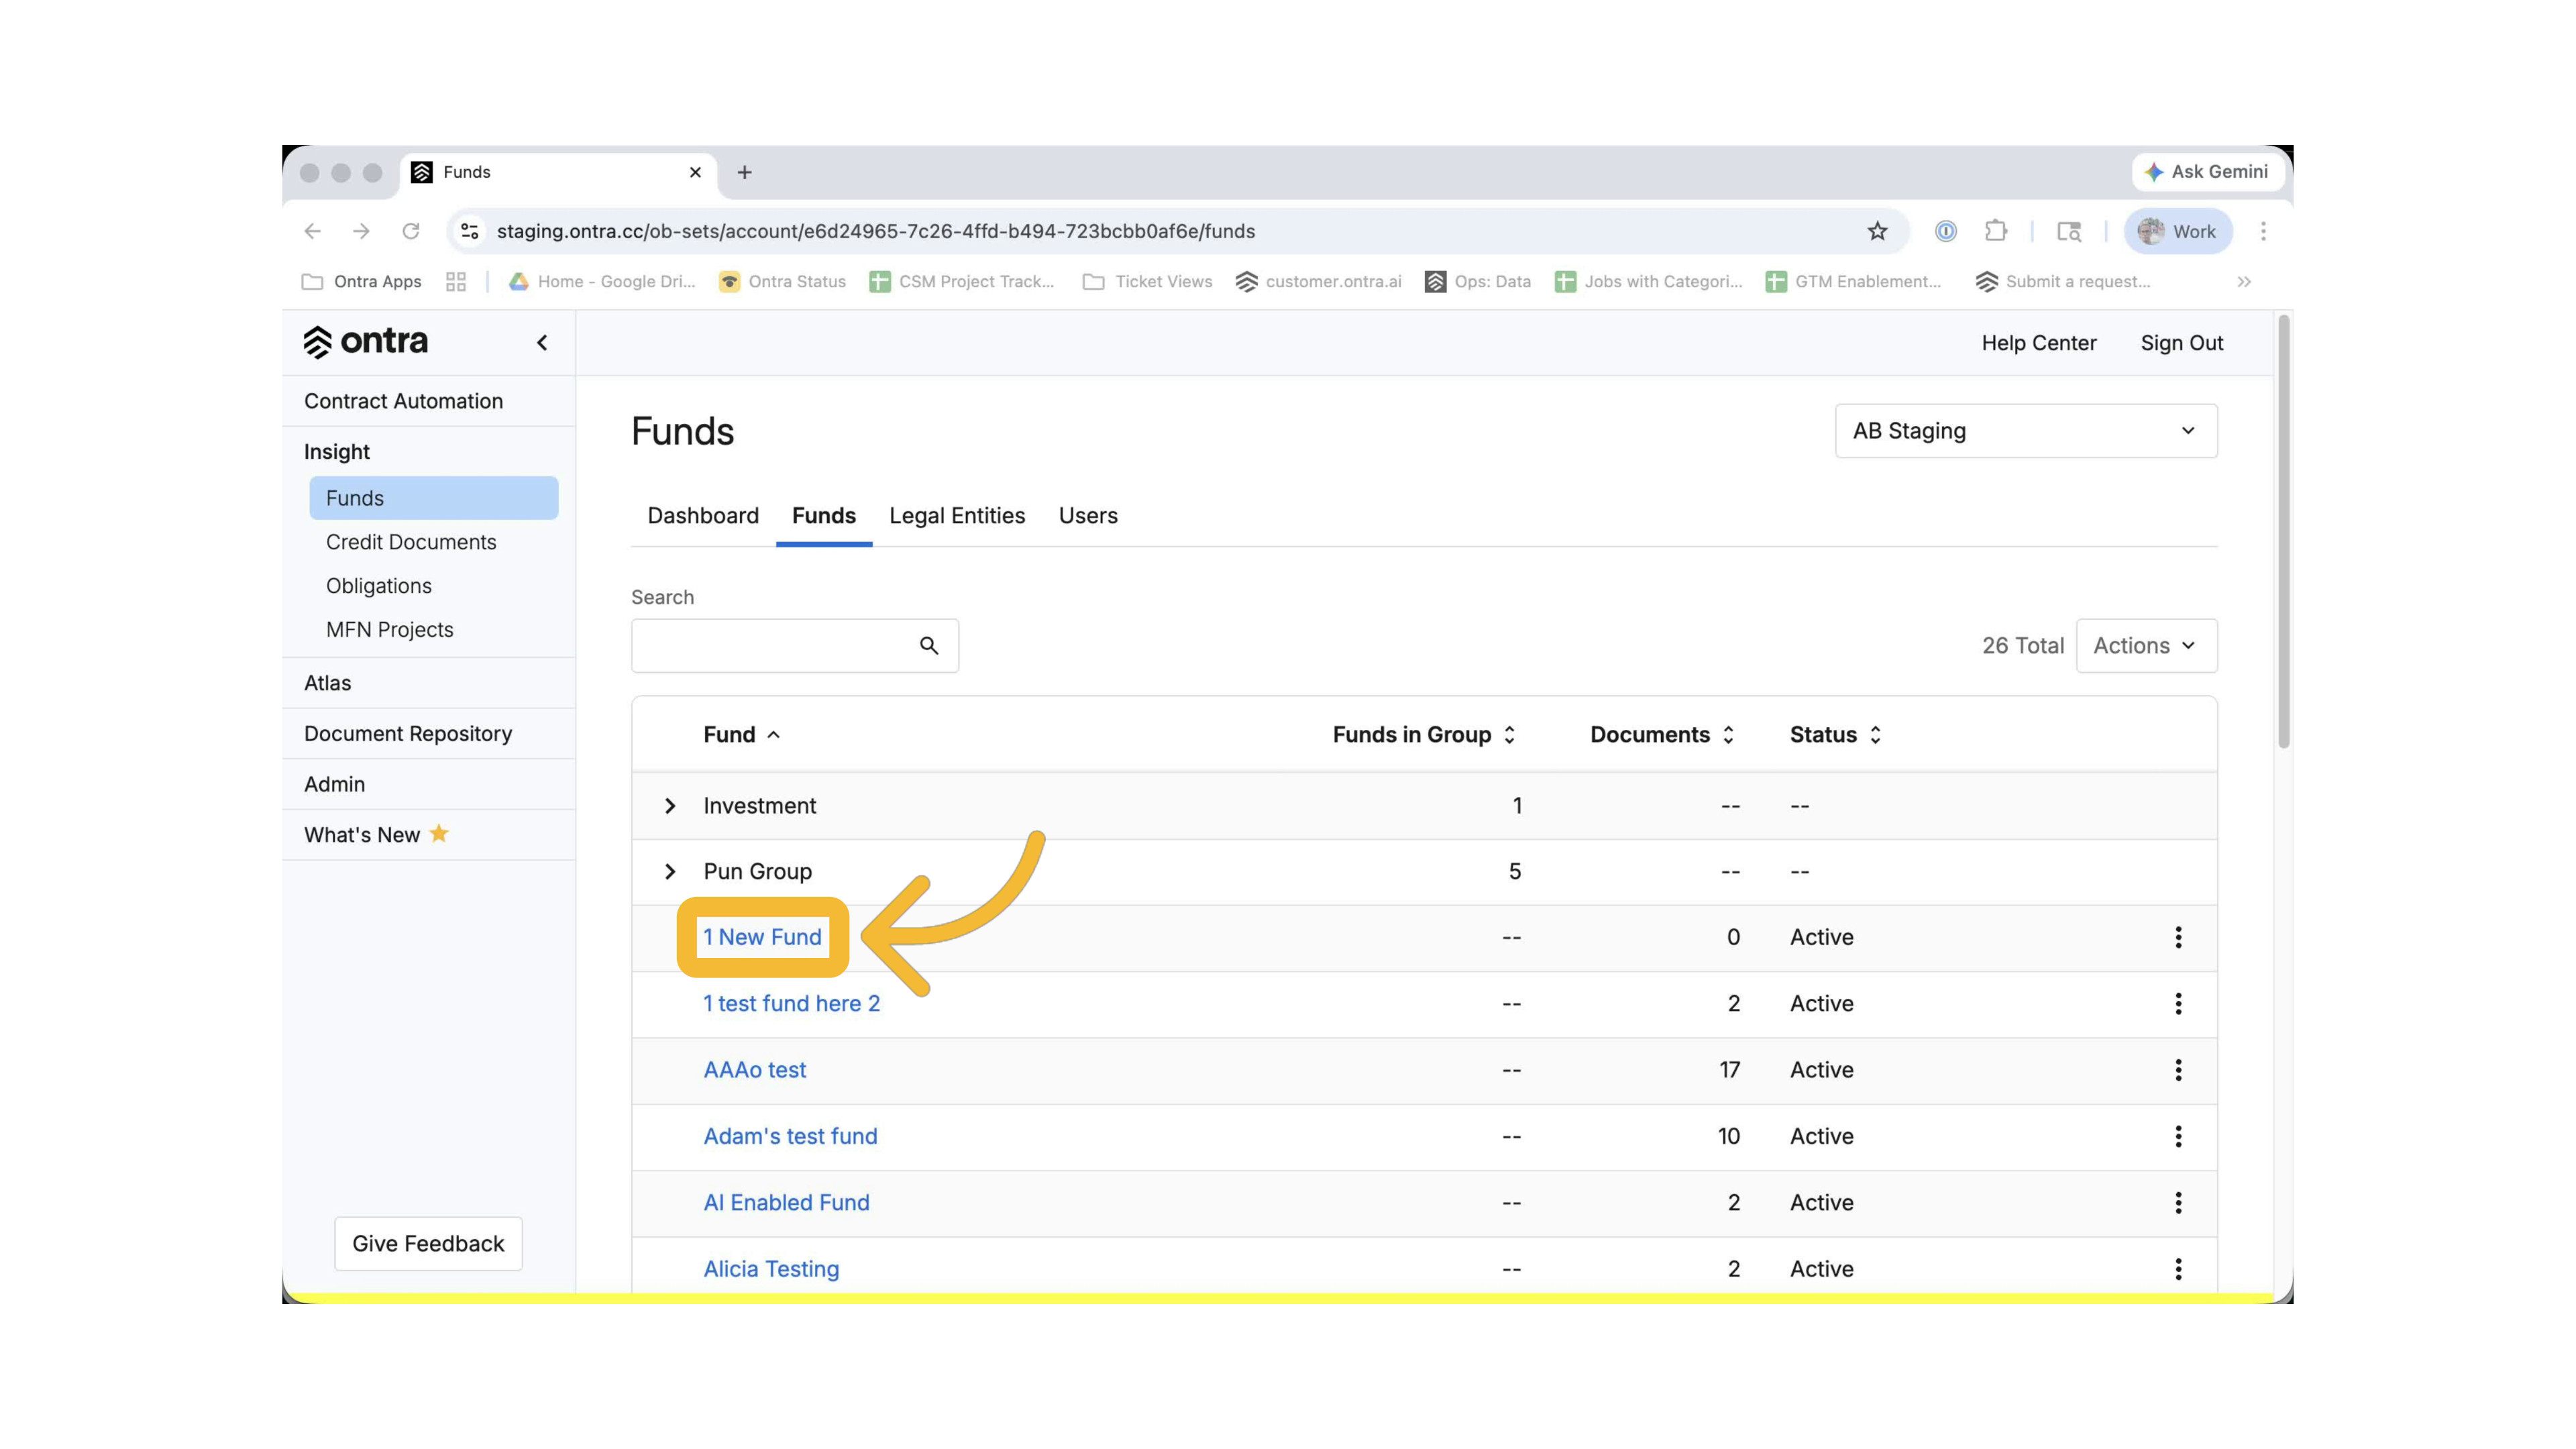This screenshot has width=2576, height=1449.
Task: Collapse the Ontra sidebar with the chevron
Action: [542, 343]
